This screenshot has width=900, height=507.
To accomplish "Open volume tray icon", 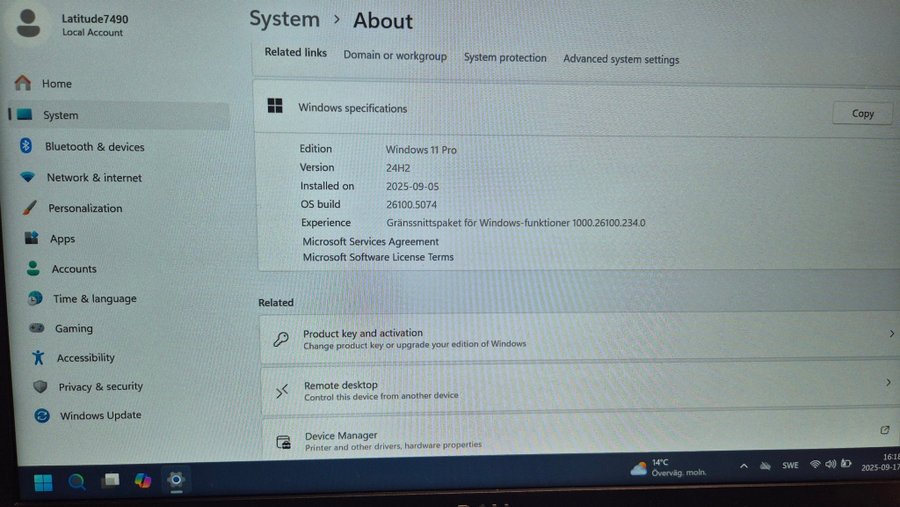I will click(831, 463).
